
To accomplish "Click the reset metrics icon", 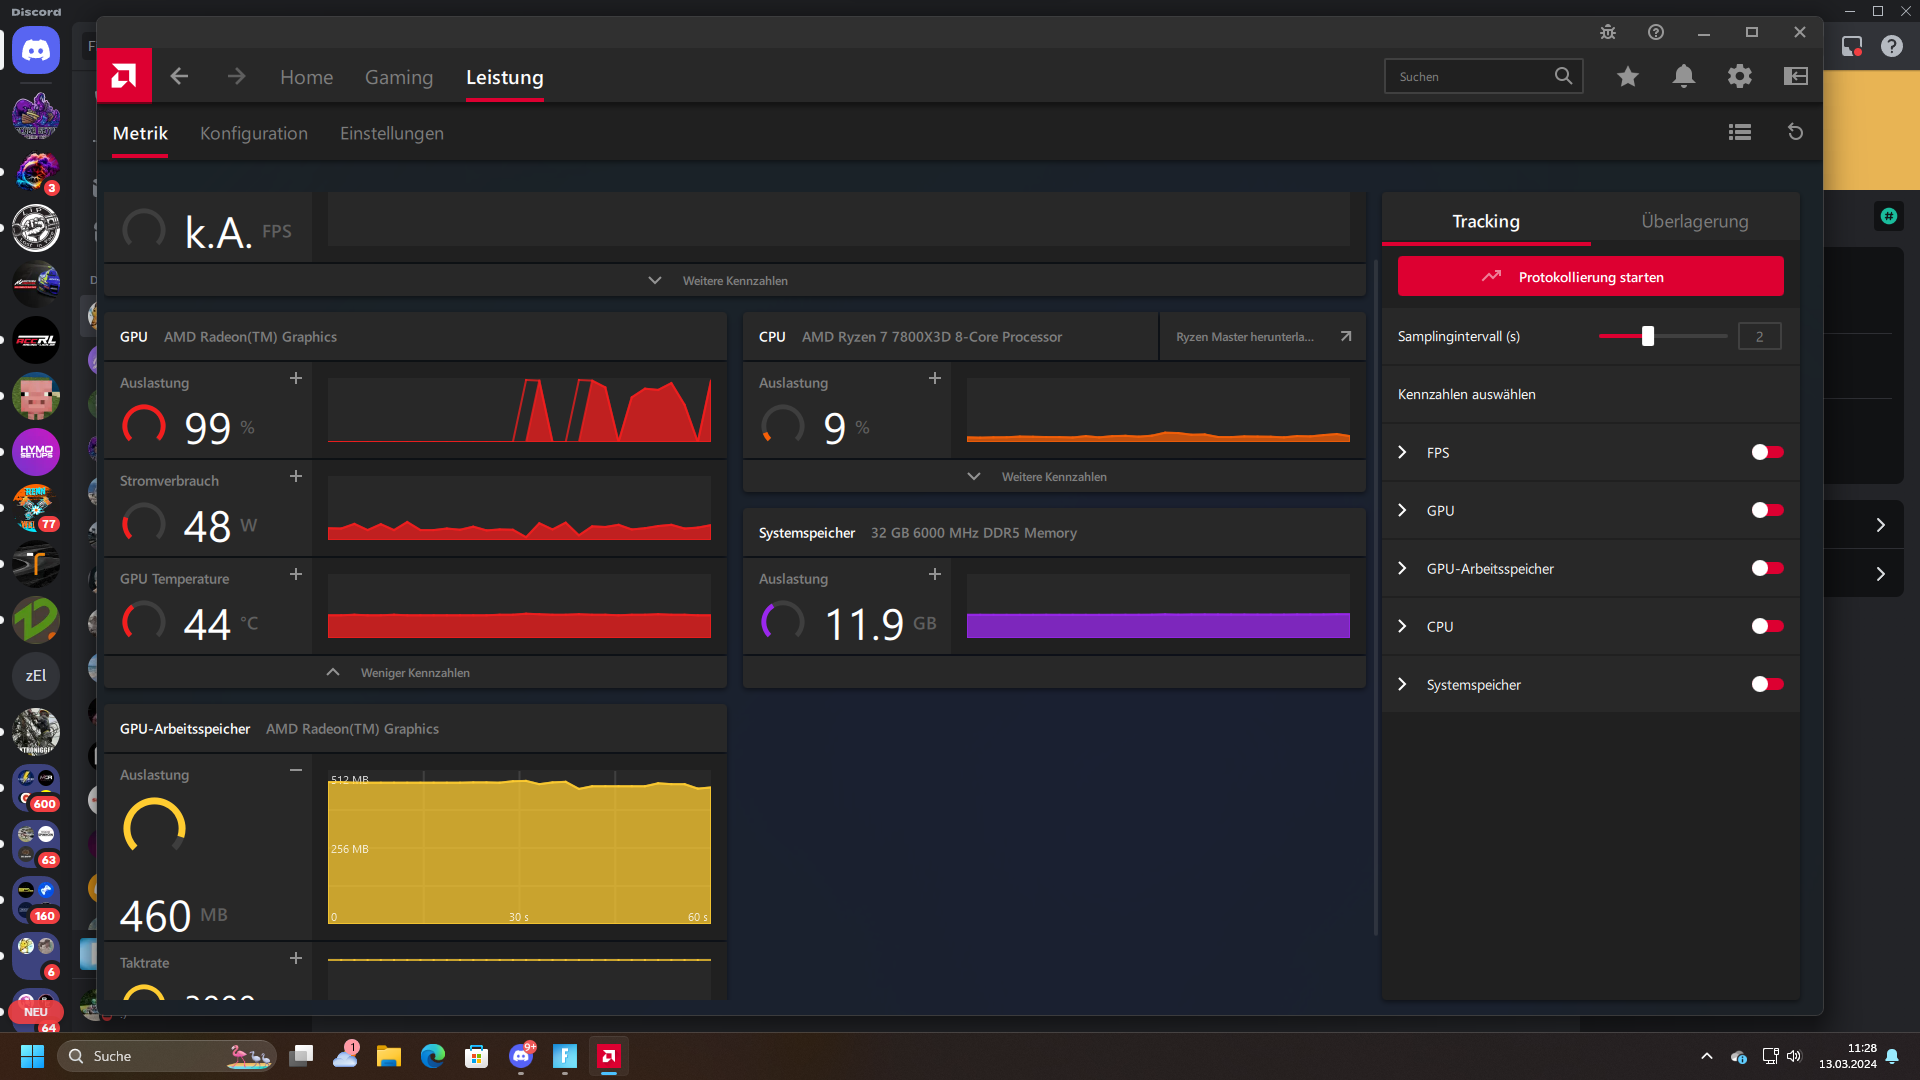I will [x=1795, y=132].
